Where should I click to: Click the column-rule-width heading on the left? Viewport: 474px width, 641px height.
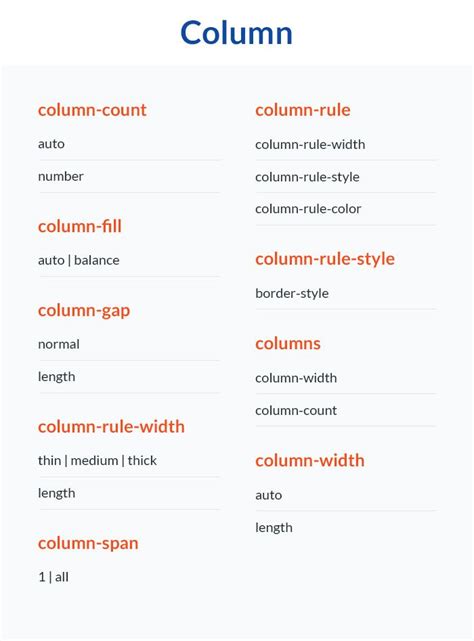(111, 426)
